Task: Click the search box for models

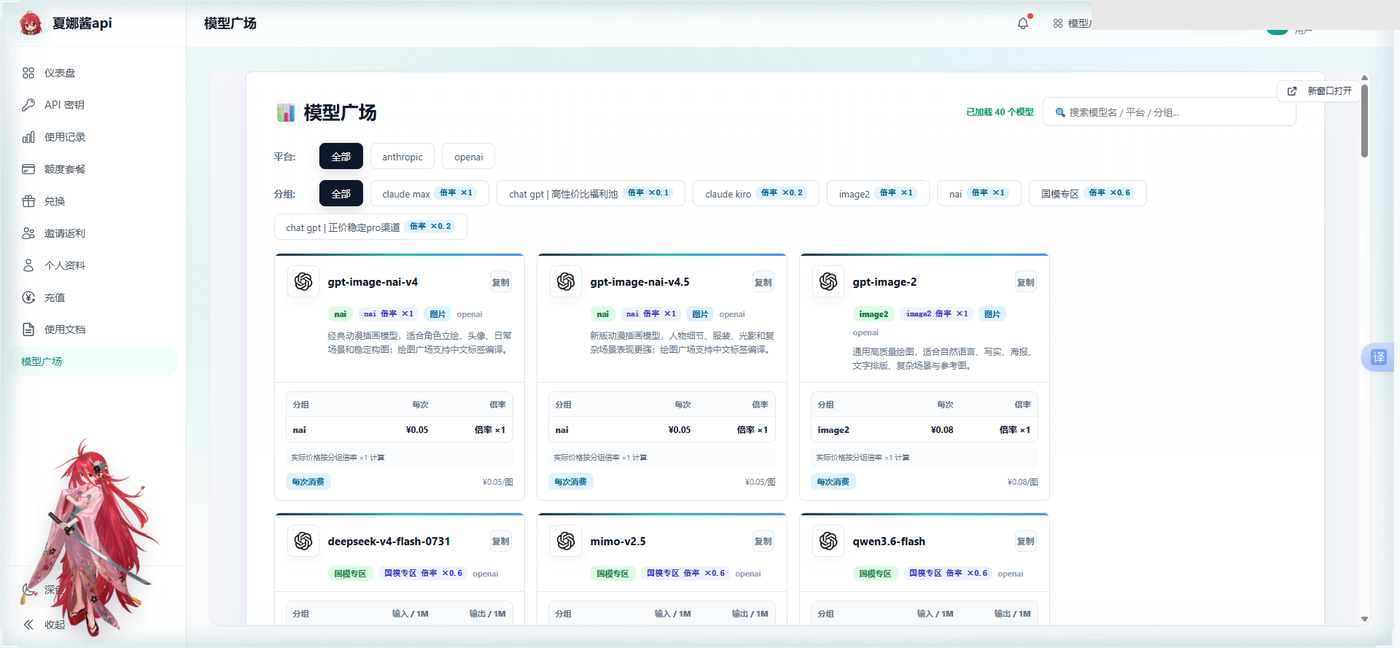Action: coord(1169,112)
